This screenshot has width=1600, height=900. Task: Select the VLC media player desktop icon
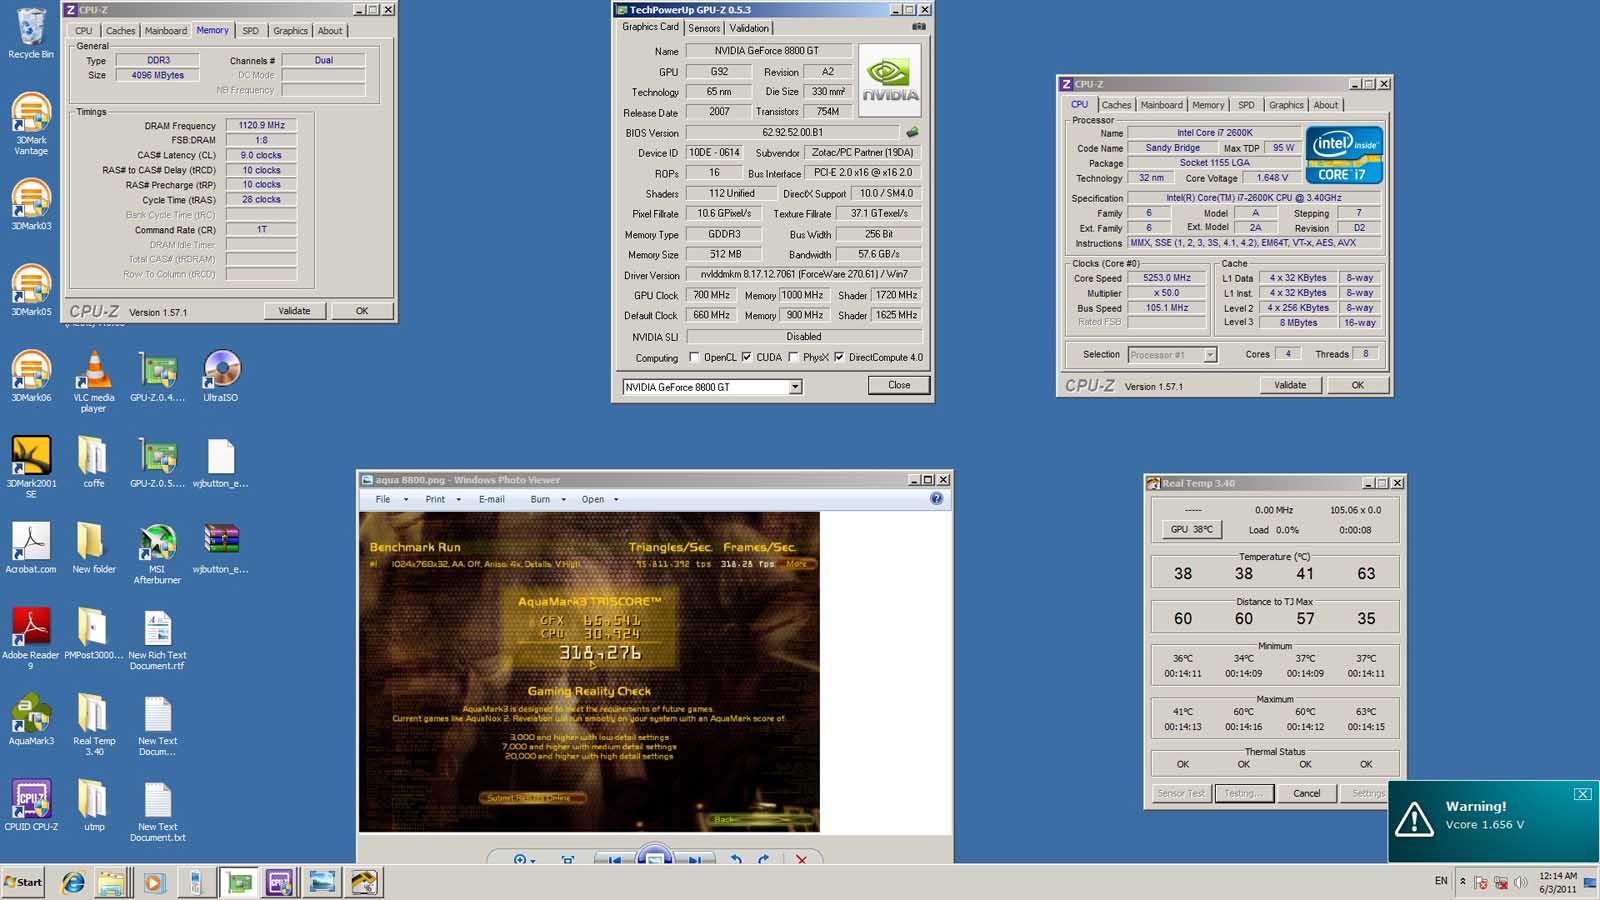coord(93,382)
